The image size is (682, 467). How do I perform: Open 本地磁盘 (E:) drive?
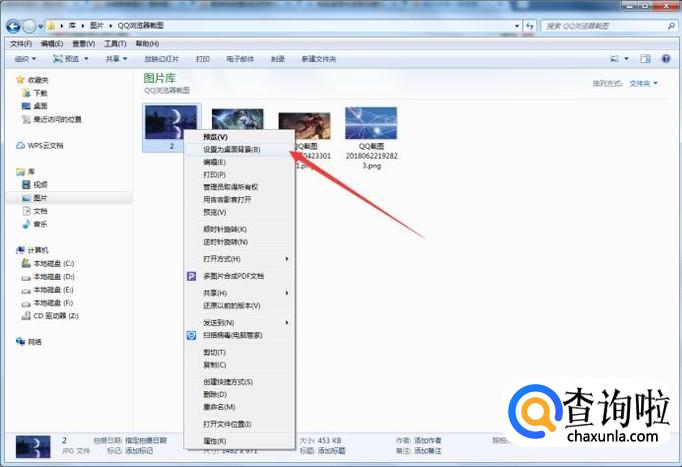[x=48, y=290]
